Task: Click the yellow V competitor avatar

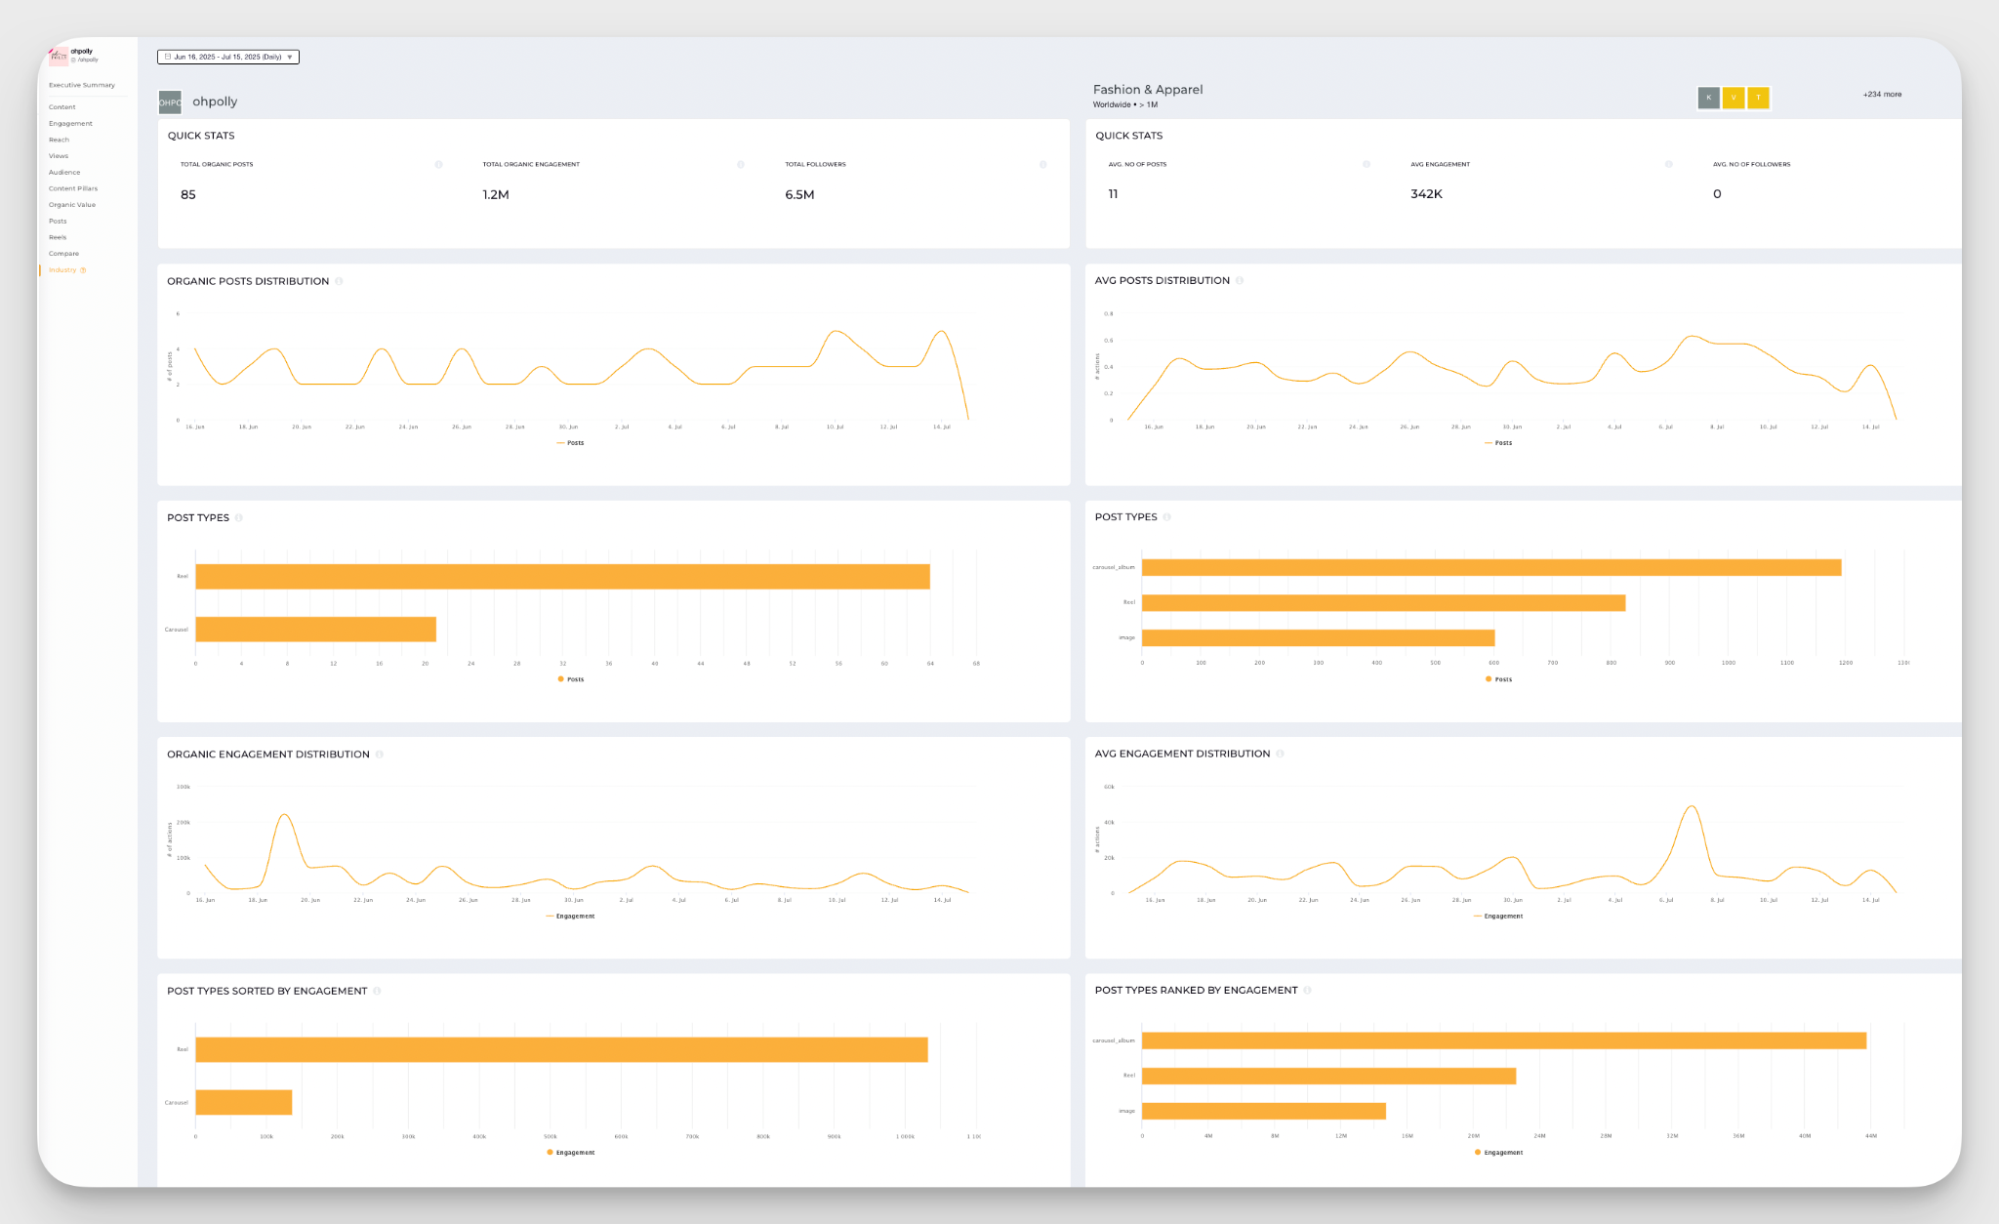Action: 1734,97
